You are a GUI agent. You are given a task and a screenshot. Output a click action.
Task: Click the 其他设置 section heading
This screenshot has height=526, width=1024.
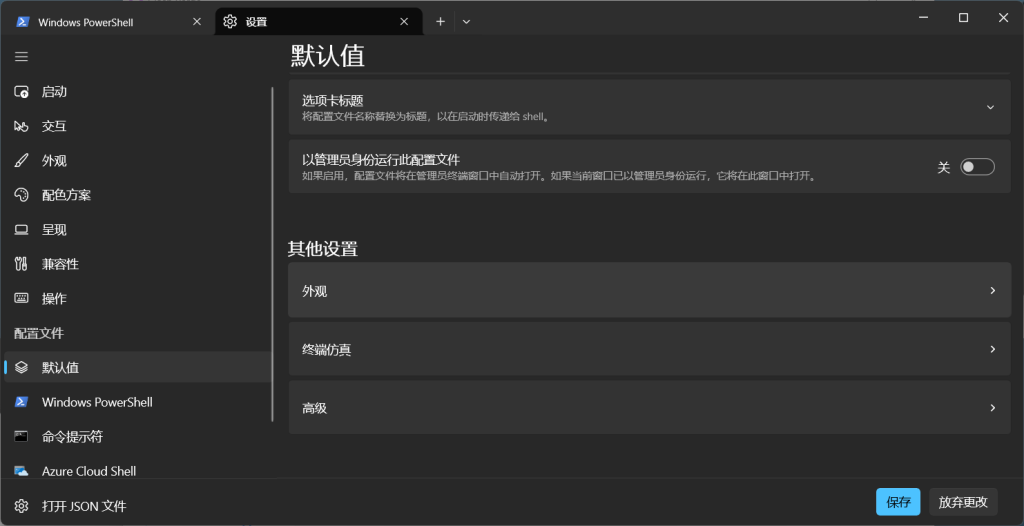tap(323, 248)
